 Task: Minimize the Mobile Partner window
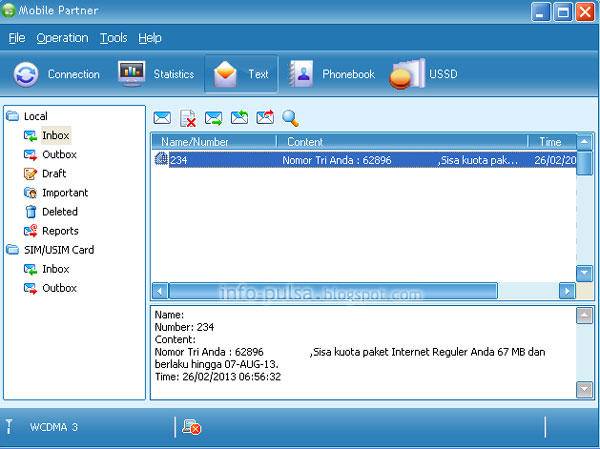pyautogui.click(x=540, y=12)
